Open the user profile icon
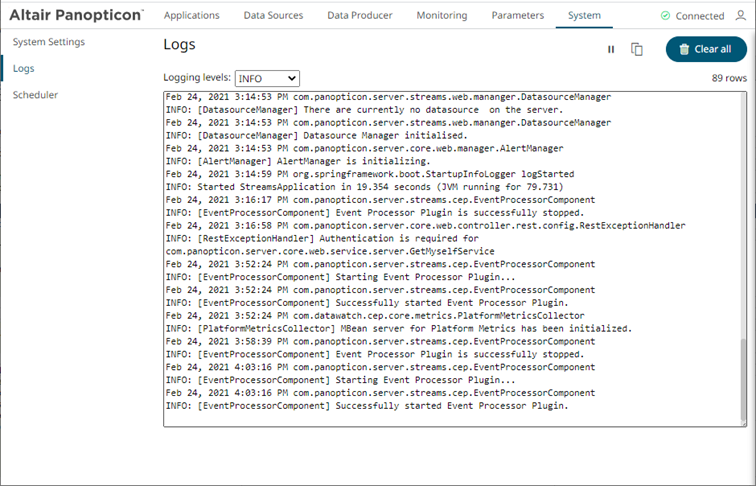Screen dimensions: 756x486 coord(741,15)
